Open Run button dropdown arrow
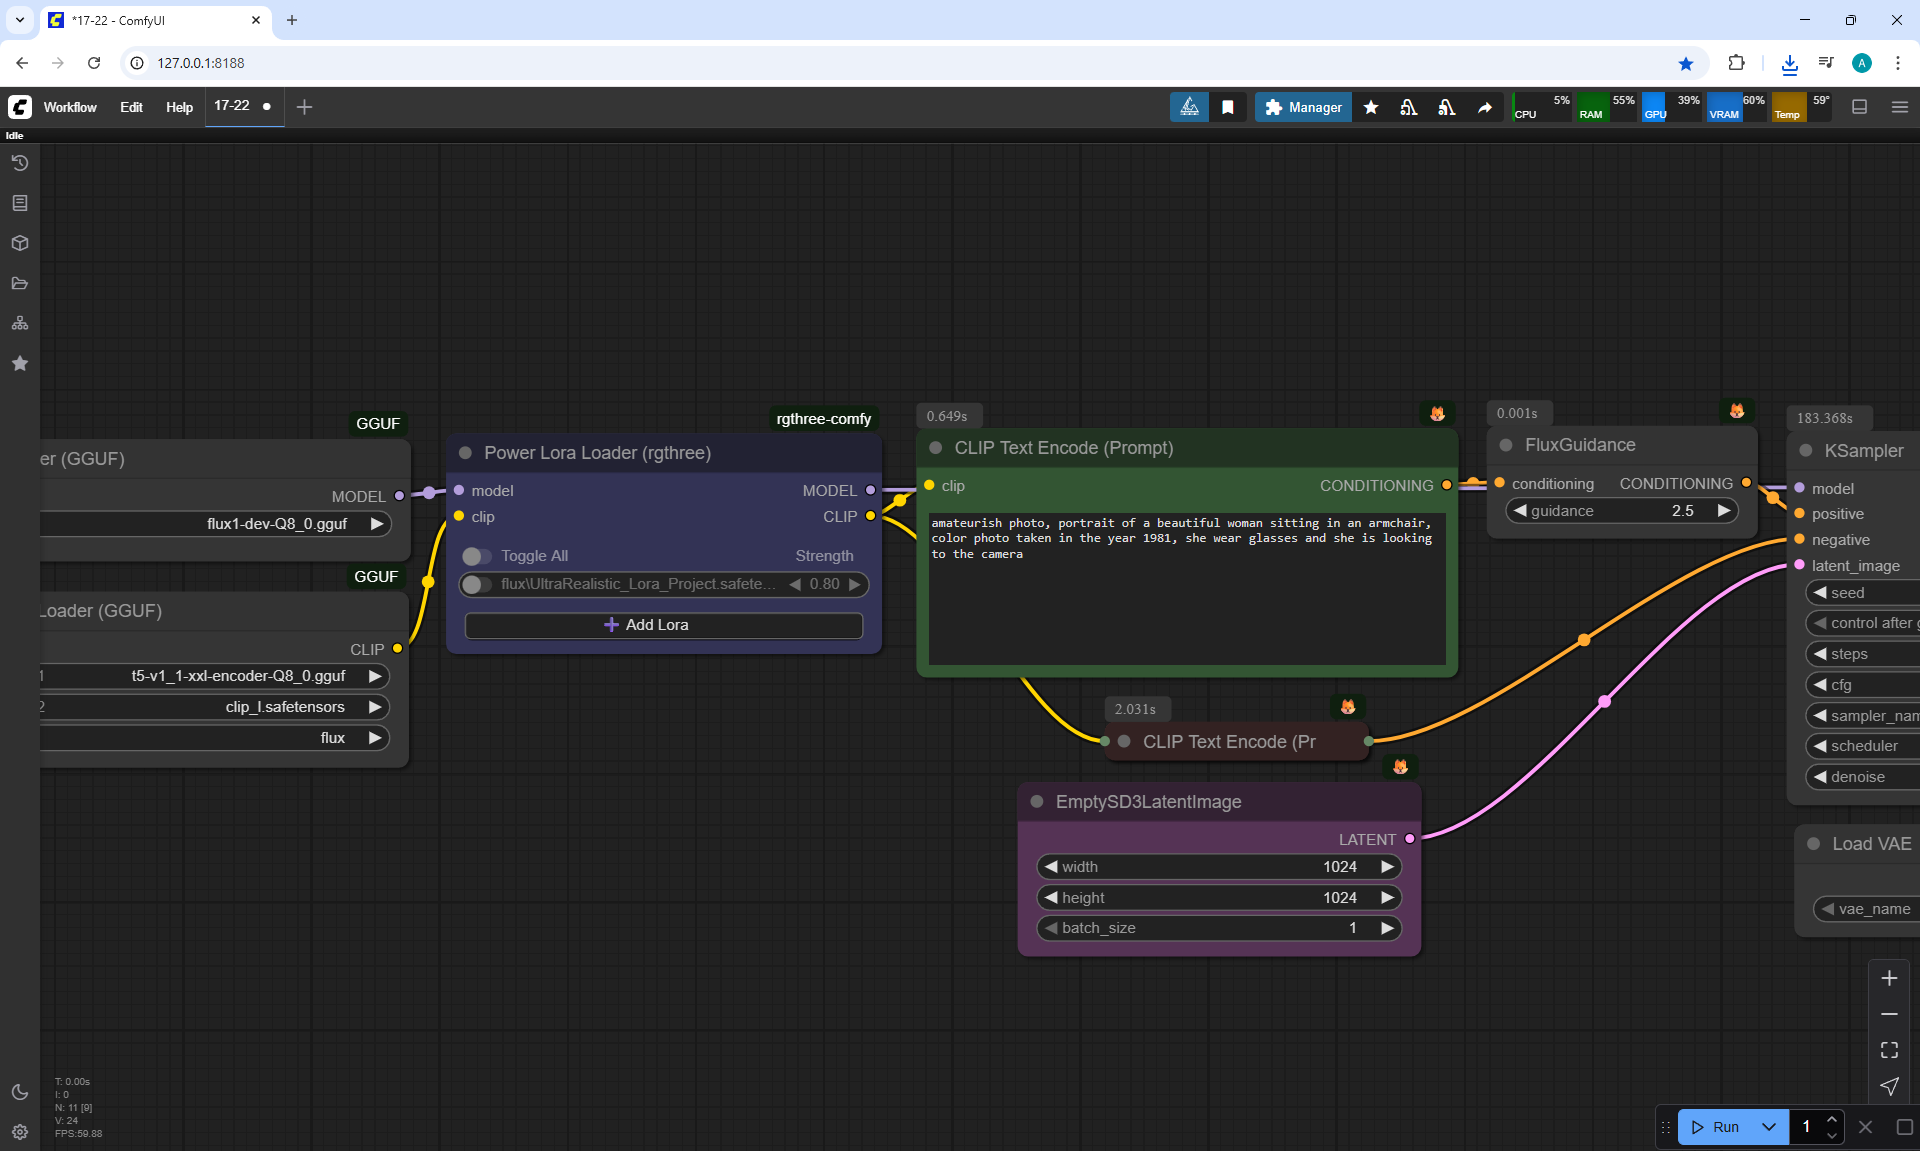The image size is (1920, 1151). (1768, 1127)
